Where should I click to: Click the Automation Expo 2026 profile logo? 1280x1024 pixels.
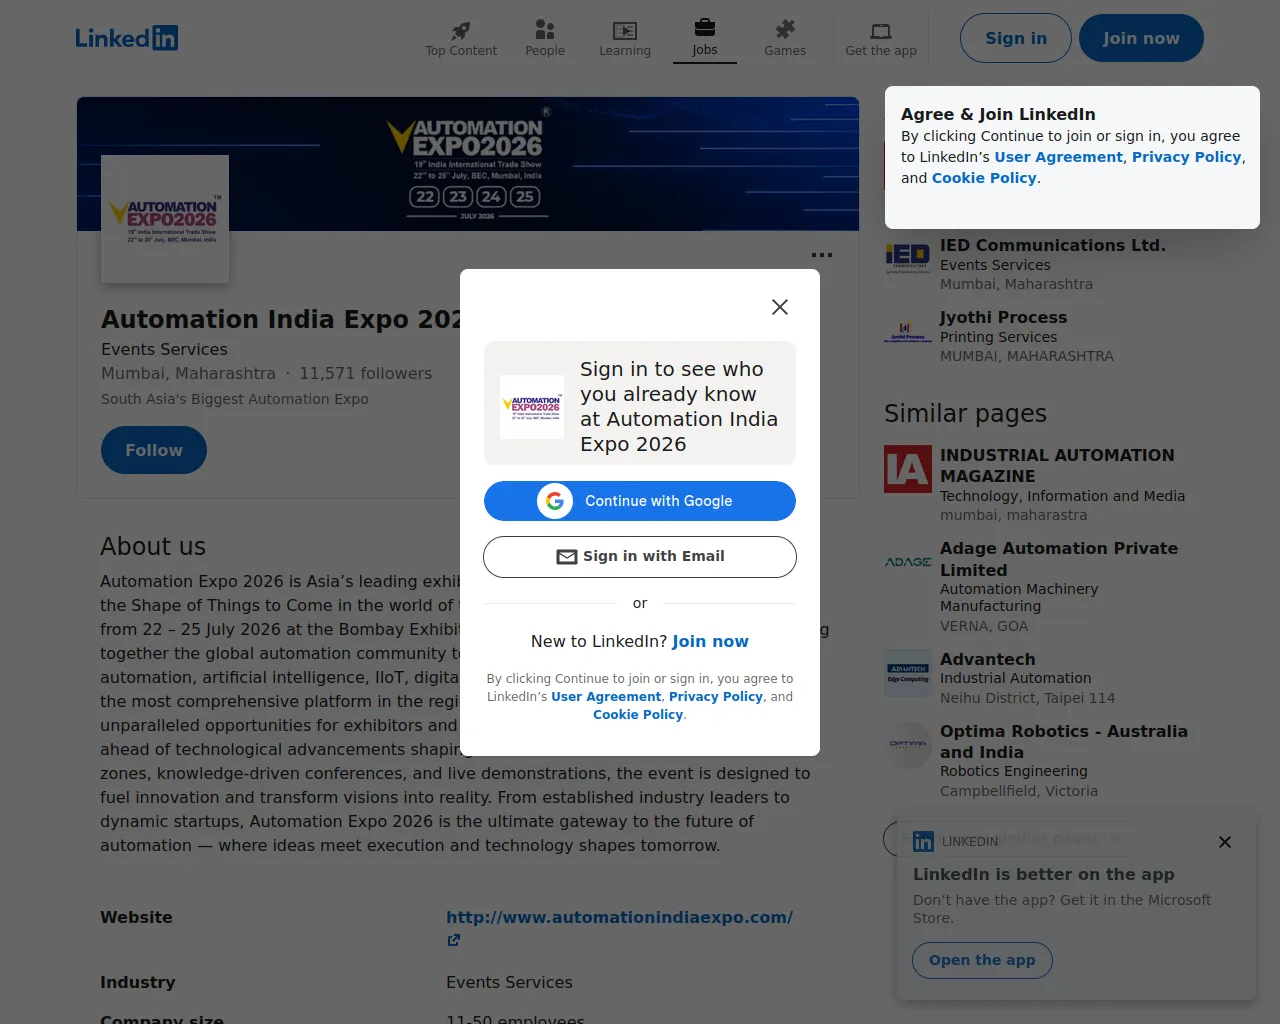(x=165, y=219)
